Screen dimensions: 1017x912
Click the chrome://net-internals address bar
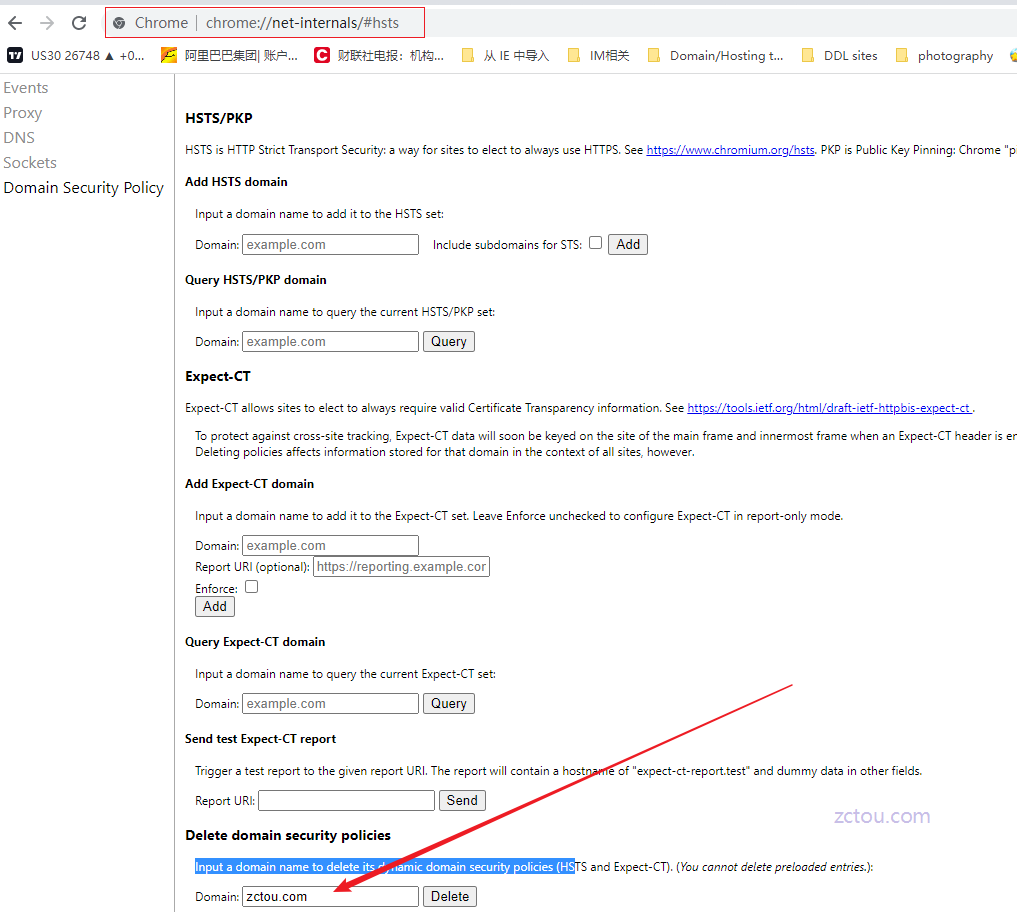tap(300, 23)
